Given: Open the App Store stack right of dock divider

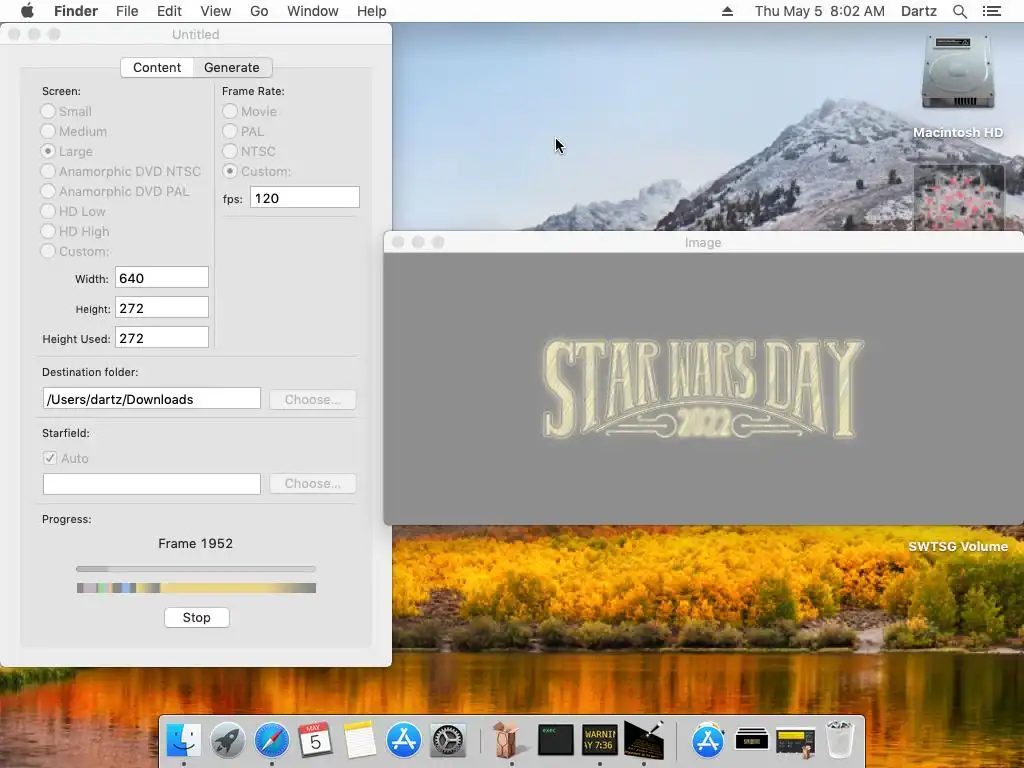Looking at the screenshot, I should (708, 740).
